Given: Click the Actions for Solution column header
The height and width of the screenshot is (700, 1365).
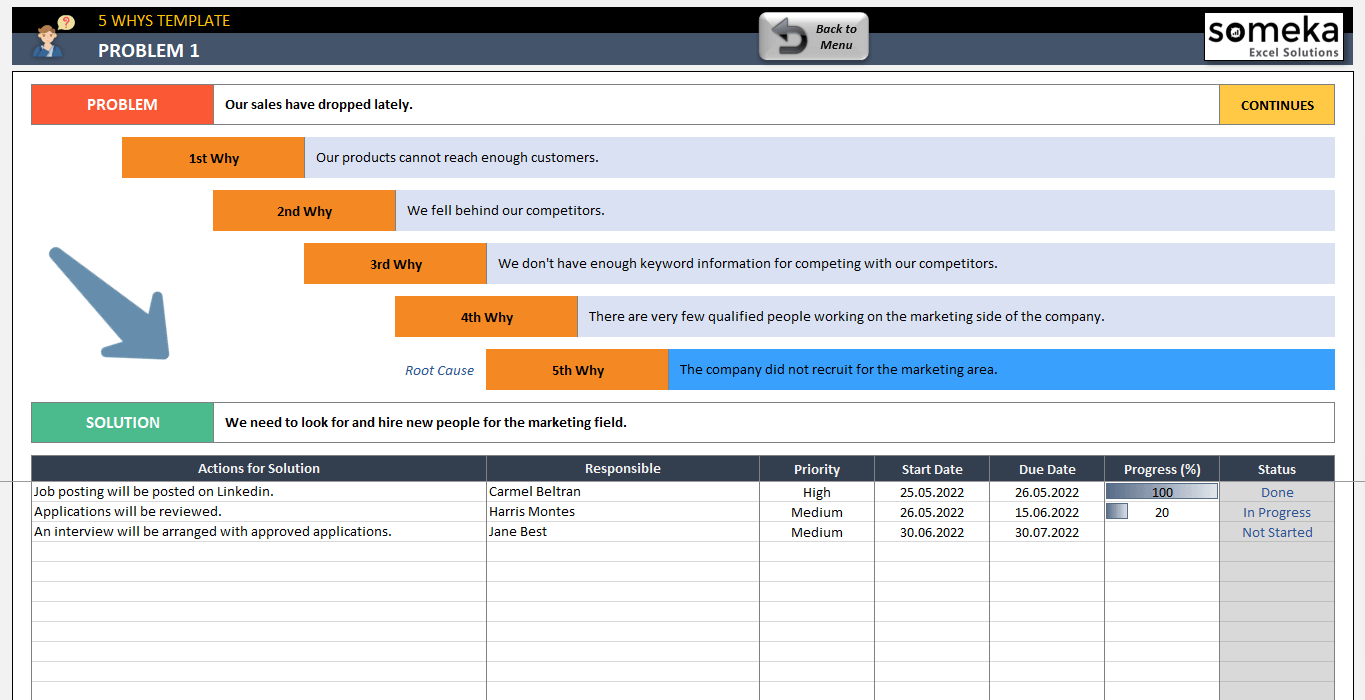Looking at the screenshot, I should [x=258, y=469].
